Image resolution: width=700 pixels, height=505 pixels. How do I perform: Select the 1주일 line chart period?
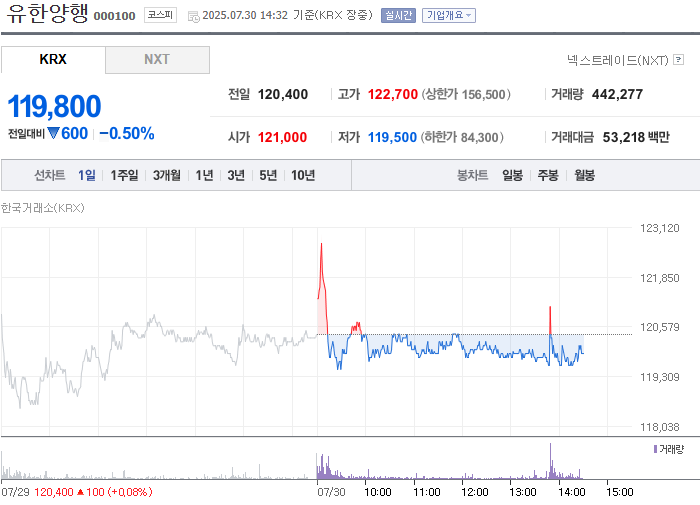tap(124, 175)
